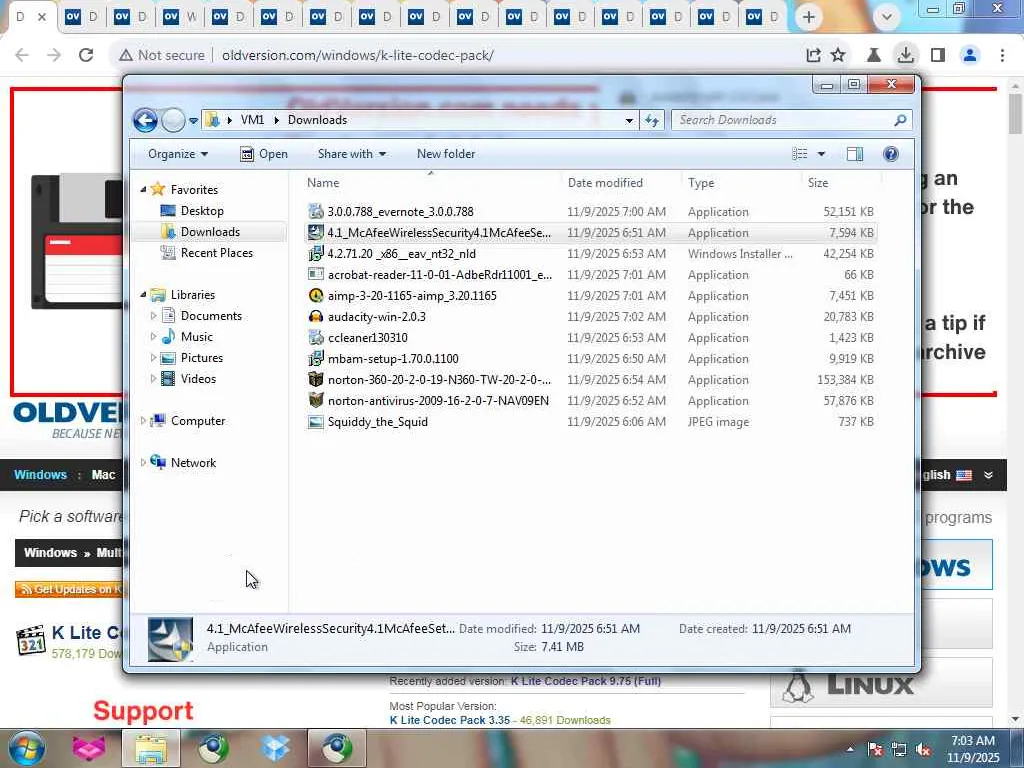Click Chrome share page icon

(813, 55)
